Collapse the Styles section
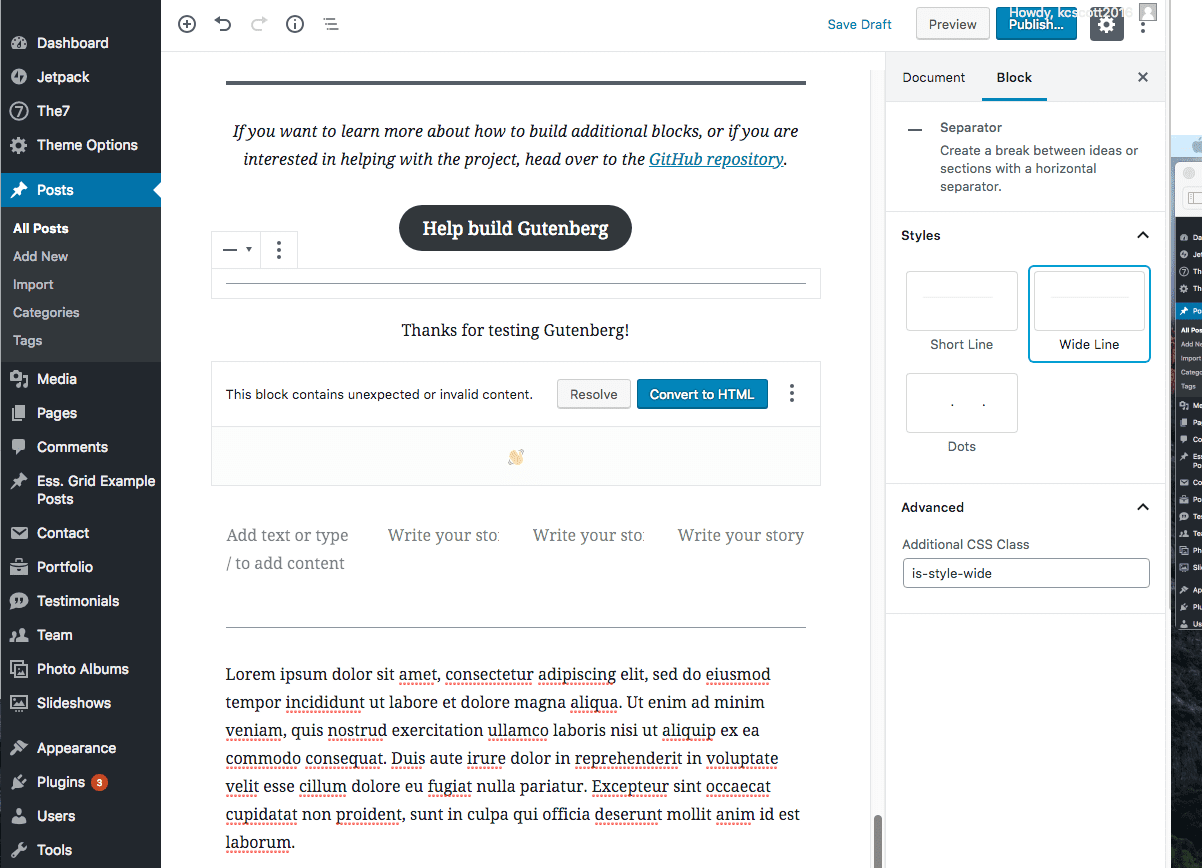Screen dimensions: 1202x868 1142,235
